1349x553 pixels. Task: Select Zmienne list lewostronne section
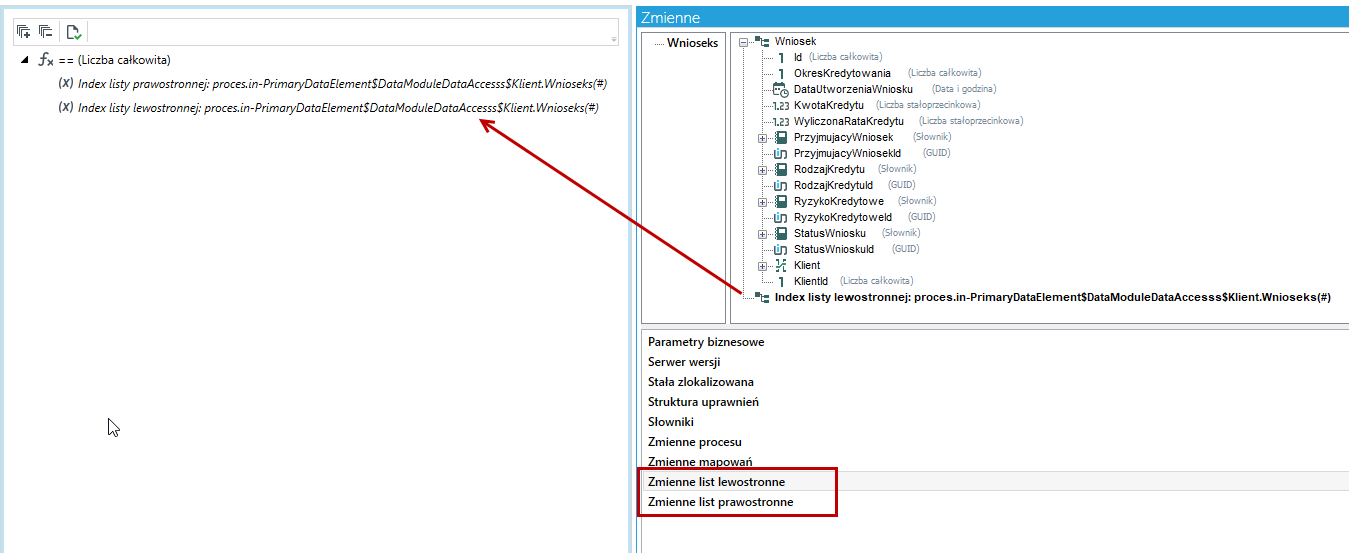[716, 482]
